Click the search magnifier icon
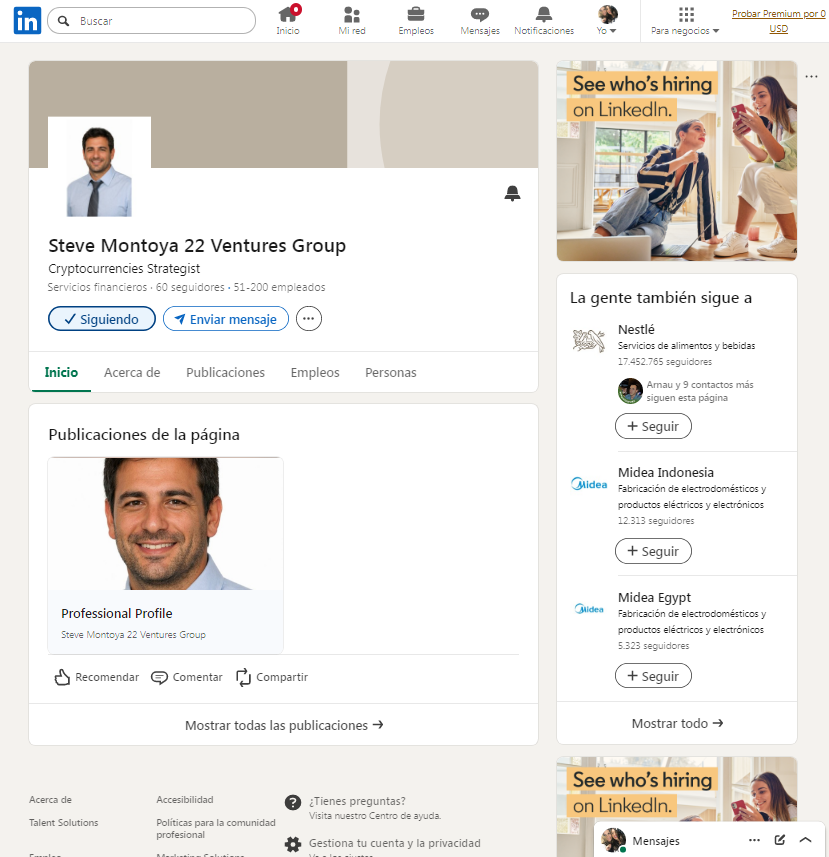829x857 pixels. pos(63,21)
